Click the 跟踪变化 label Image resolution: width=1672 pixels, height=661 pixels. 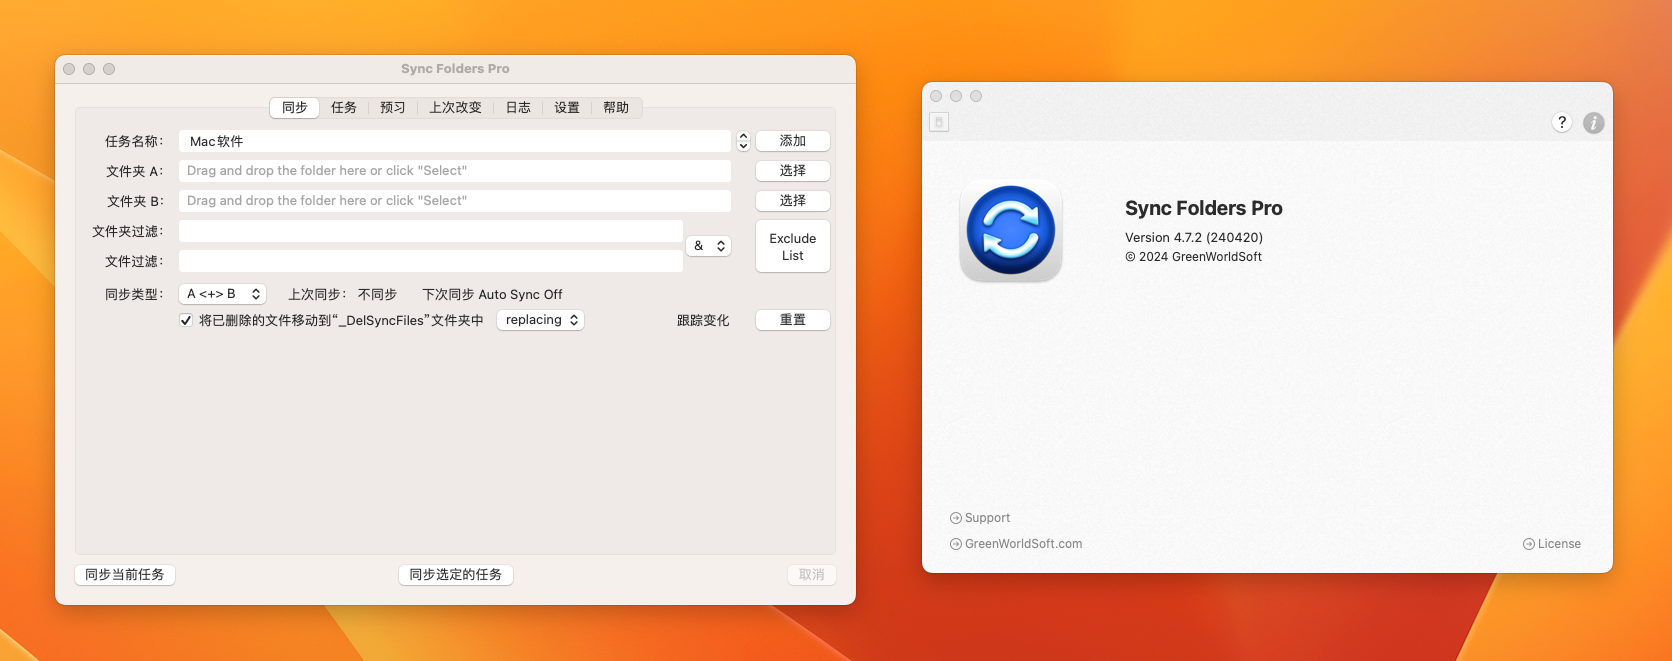click(703, 320)
